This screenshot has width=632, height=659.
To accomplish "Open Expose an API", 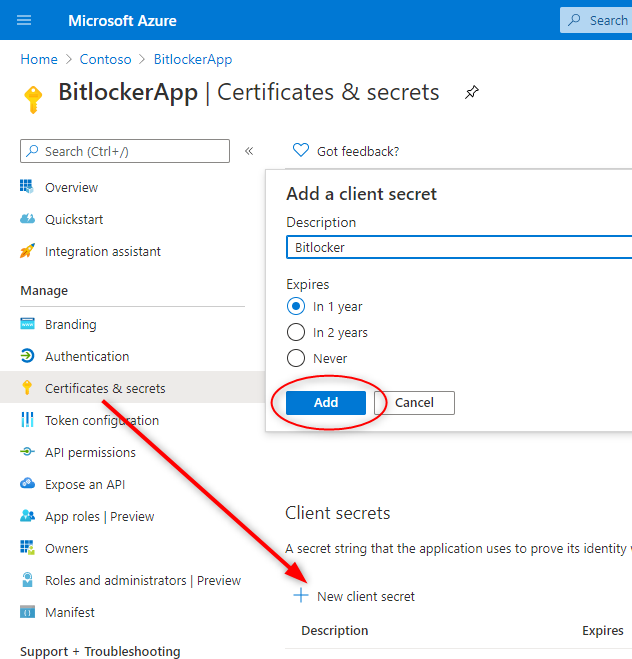I will (85, 484).
